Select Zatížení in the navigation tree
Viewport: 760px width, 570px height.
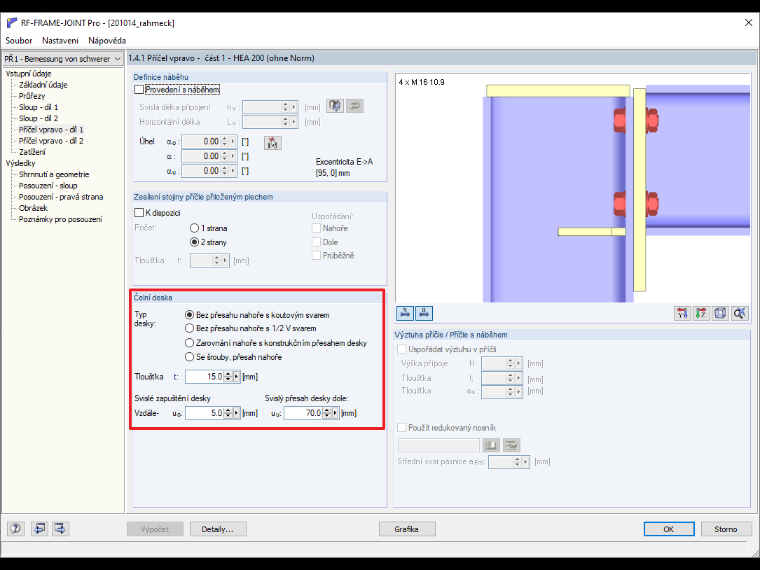(32, 152)
